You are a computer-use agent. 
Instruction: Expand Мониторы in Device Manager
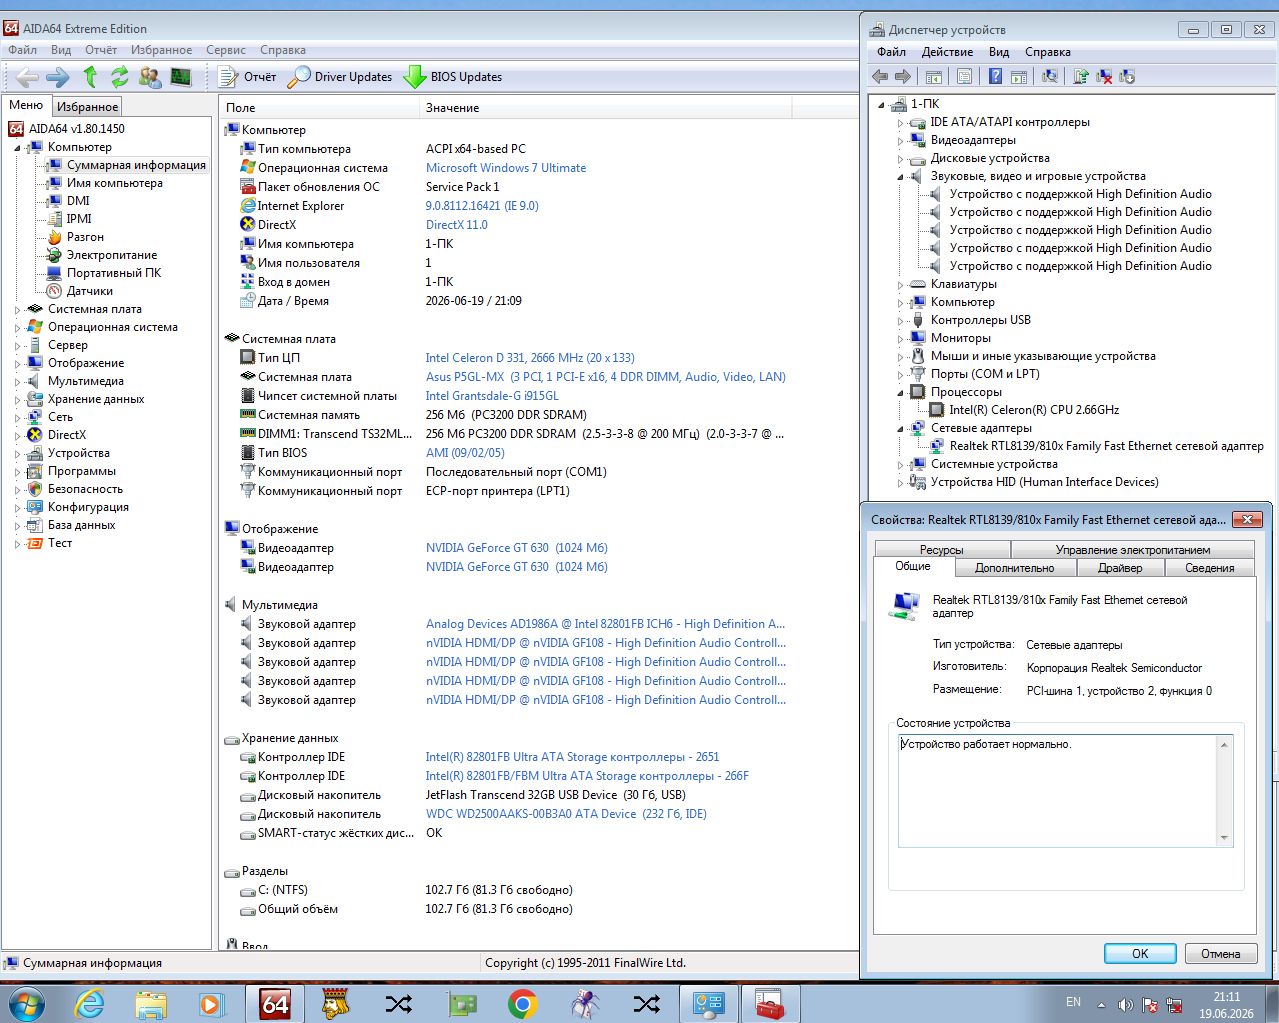[x=900, y=339]
